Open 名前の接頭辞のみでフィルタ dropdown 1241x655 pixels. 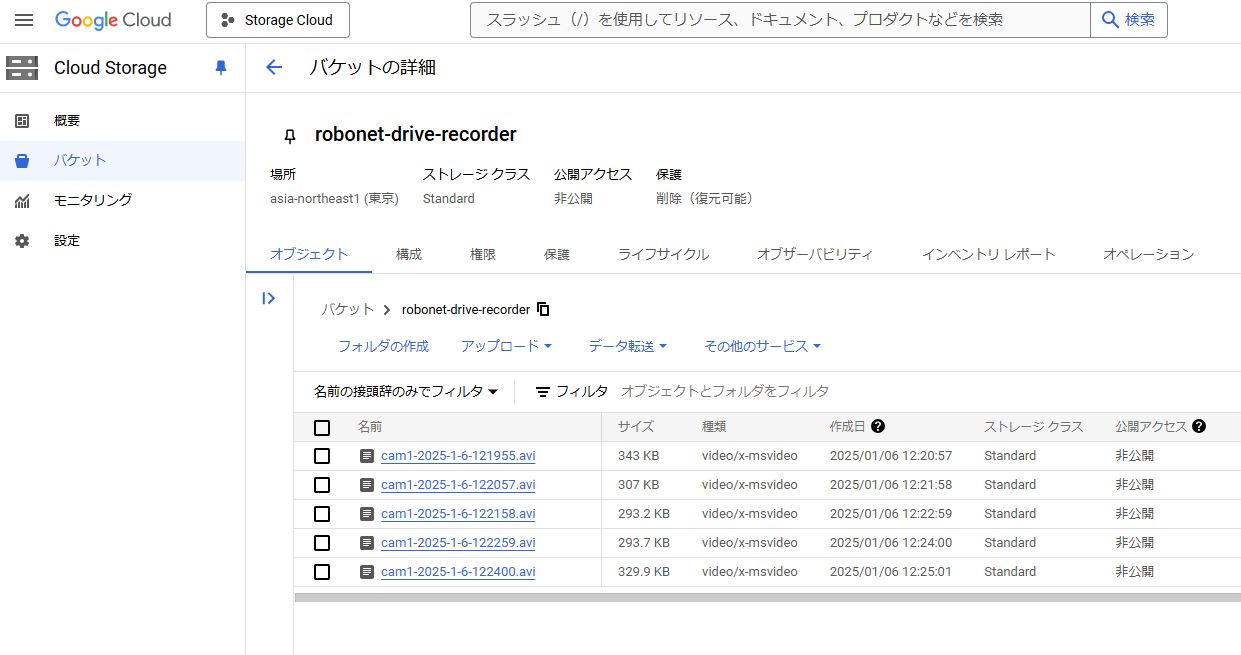(x=406, y=392)
